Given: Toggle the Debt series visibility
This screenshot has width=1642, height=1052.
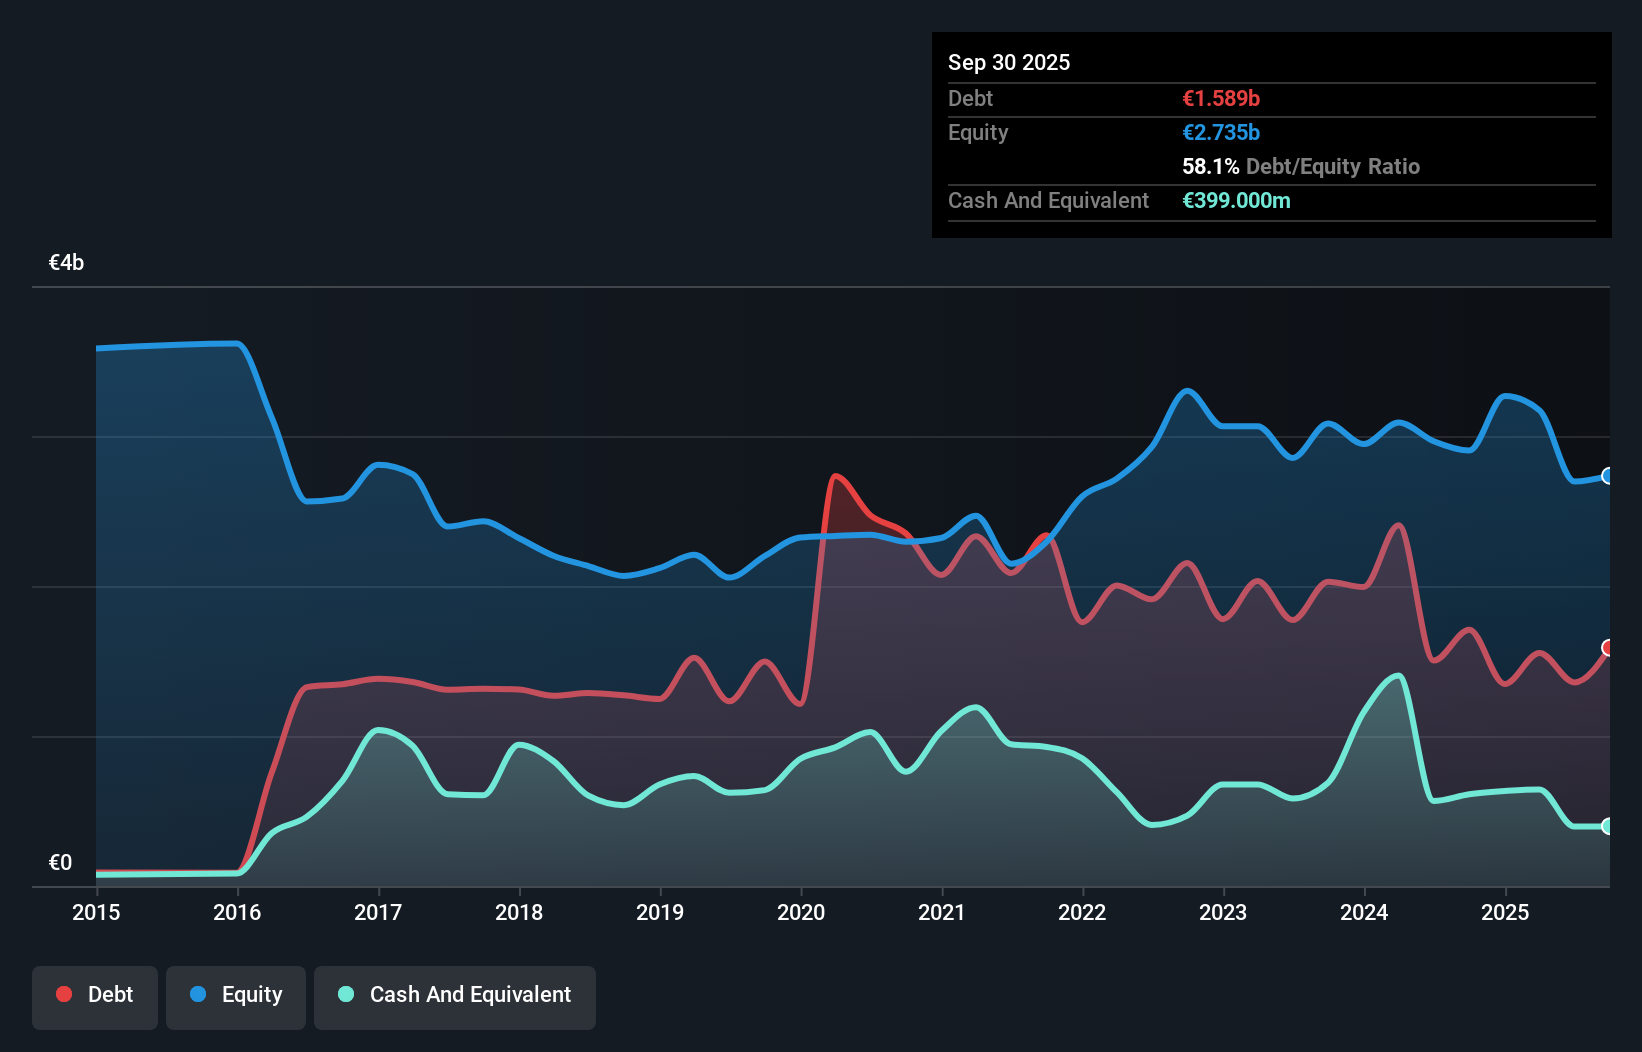Looking at the screenshot, I should [x=94, y=995].
